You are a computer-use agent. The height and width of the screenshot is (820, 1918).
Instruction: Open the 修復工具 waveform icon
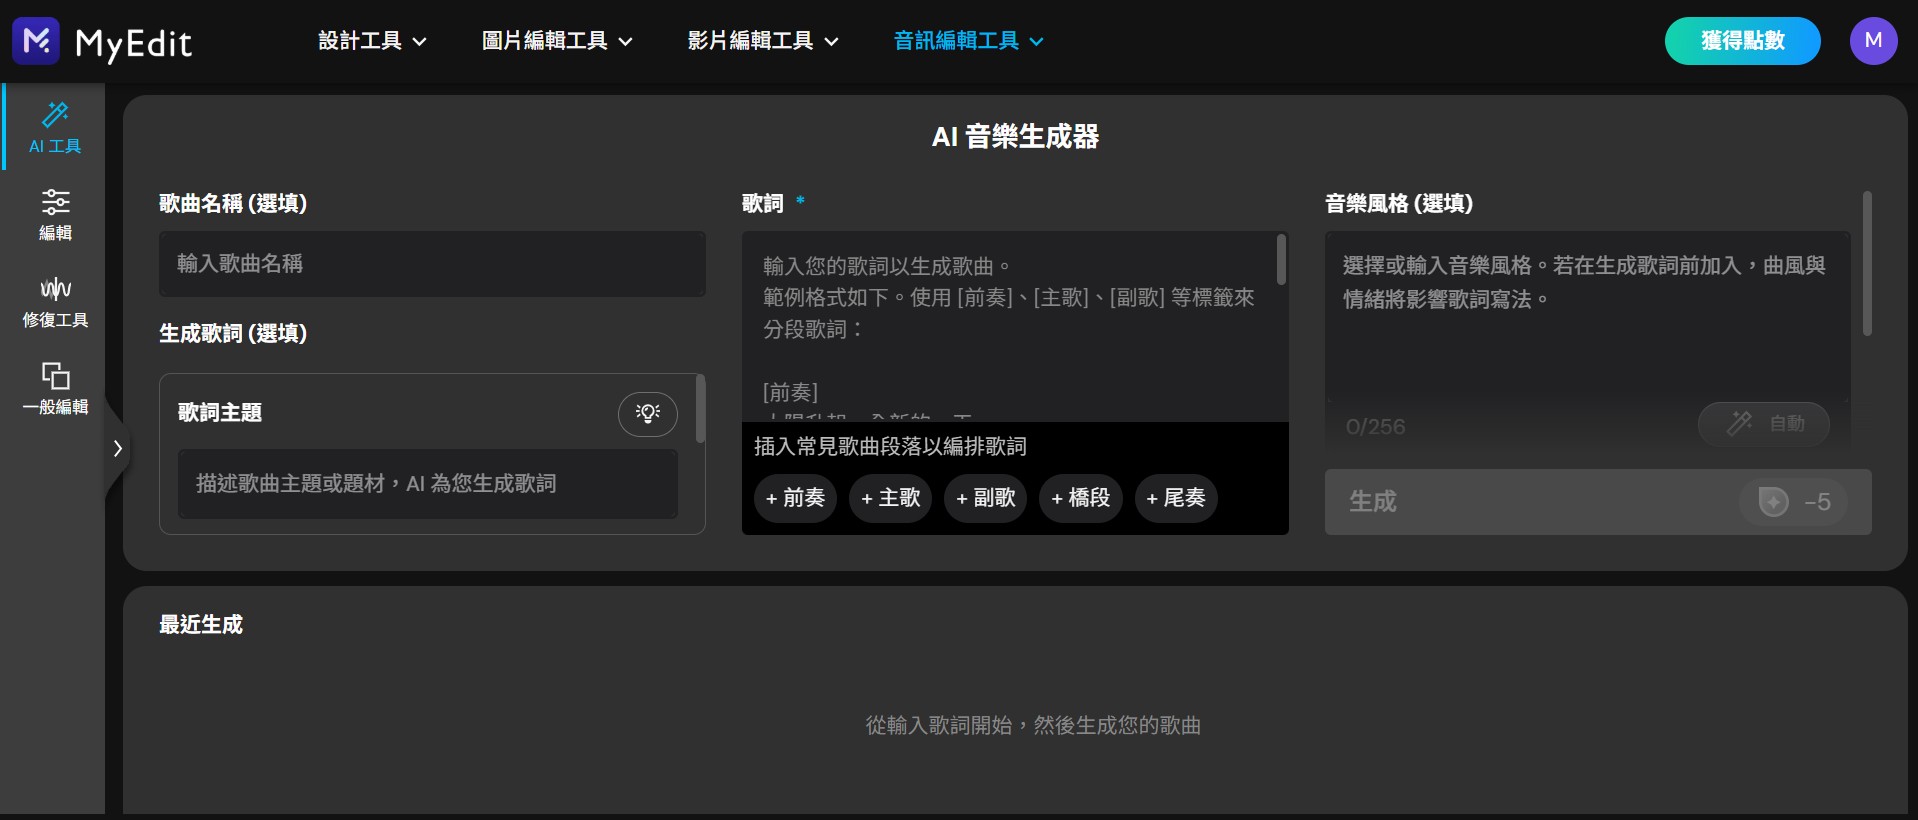coord(55,289)
